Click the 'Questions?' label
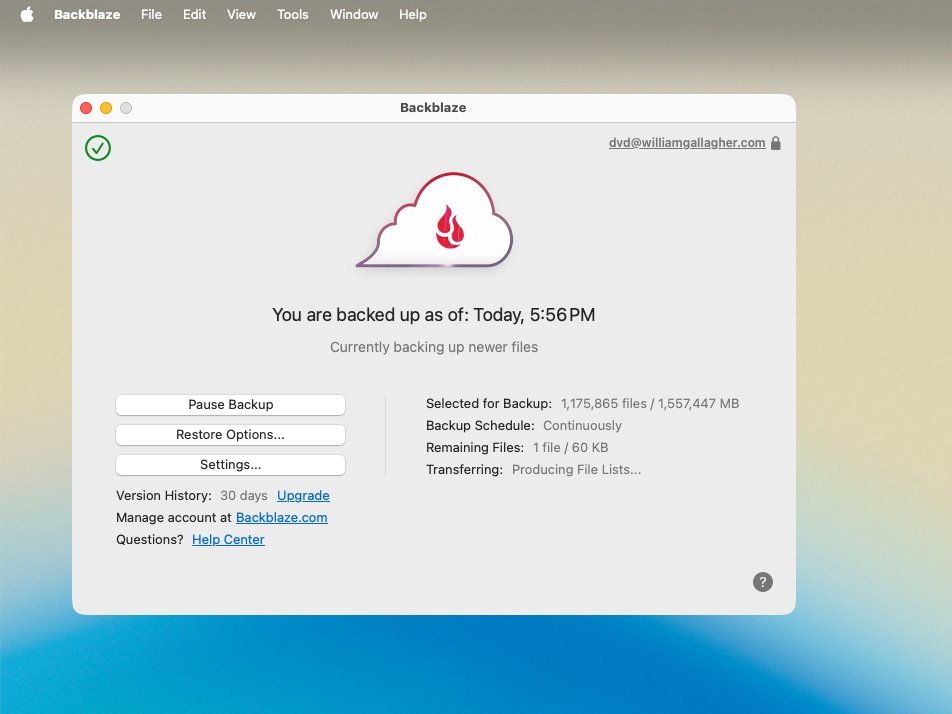 point(150,539)
